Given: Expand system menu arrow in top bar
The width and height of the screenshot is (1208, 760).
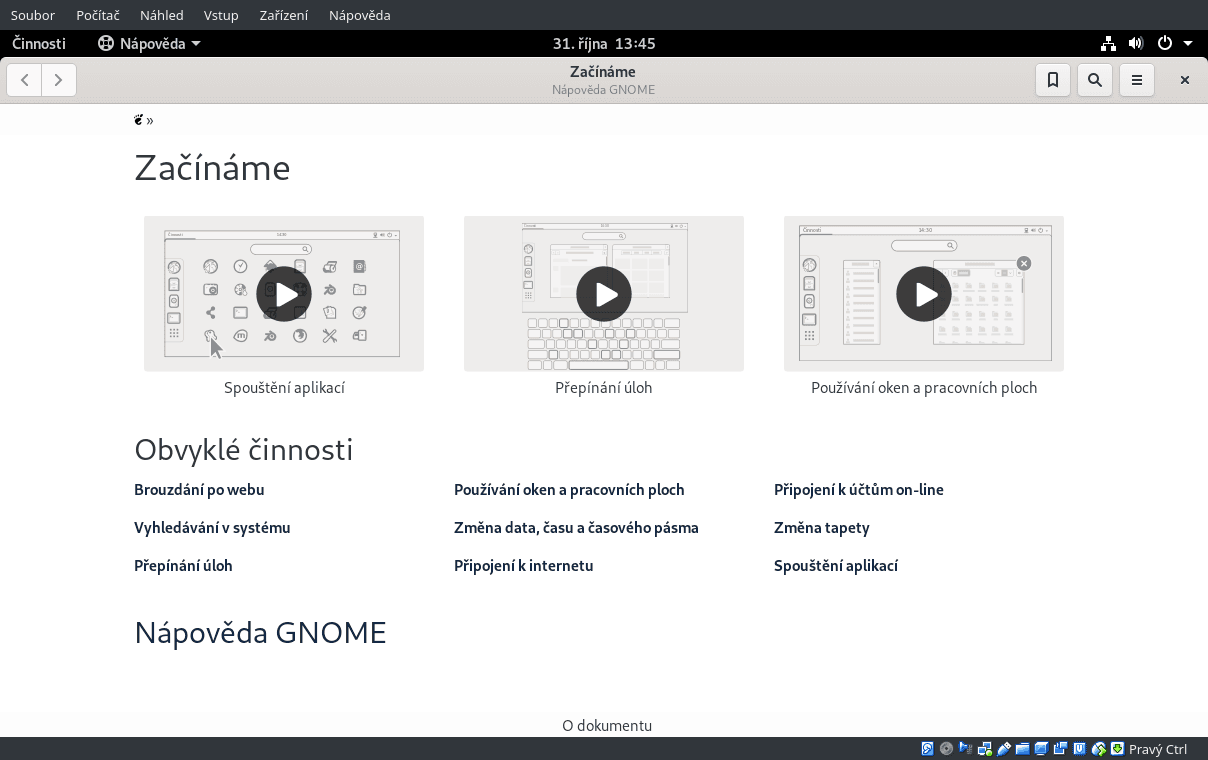Looking at the screenshot, I should click(1188, 44).
